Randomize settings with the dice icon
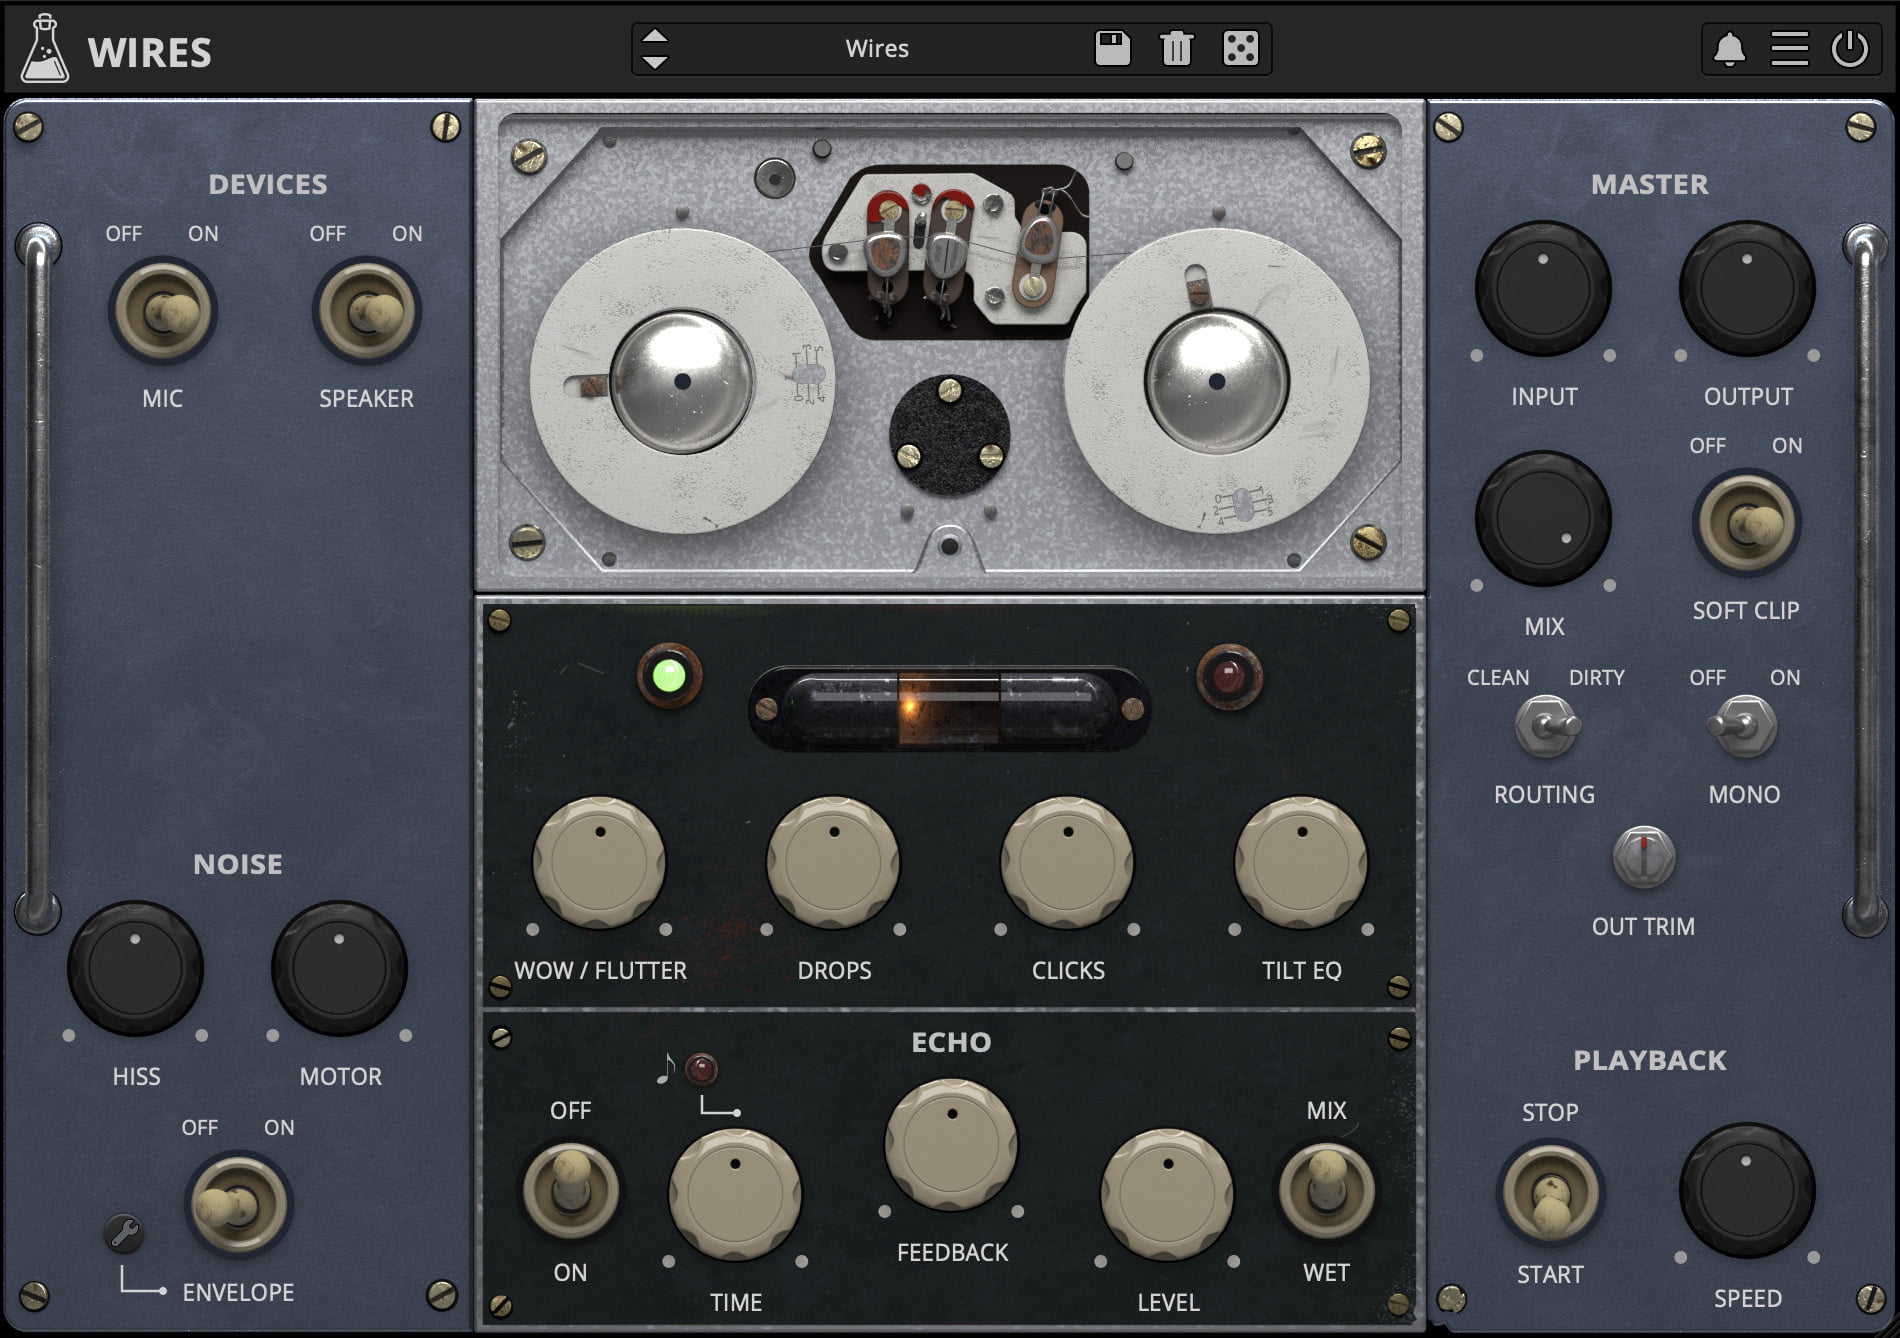1900x1338 pixels. [1240, 49]
